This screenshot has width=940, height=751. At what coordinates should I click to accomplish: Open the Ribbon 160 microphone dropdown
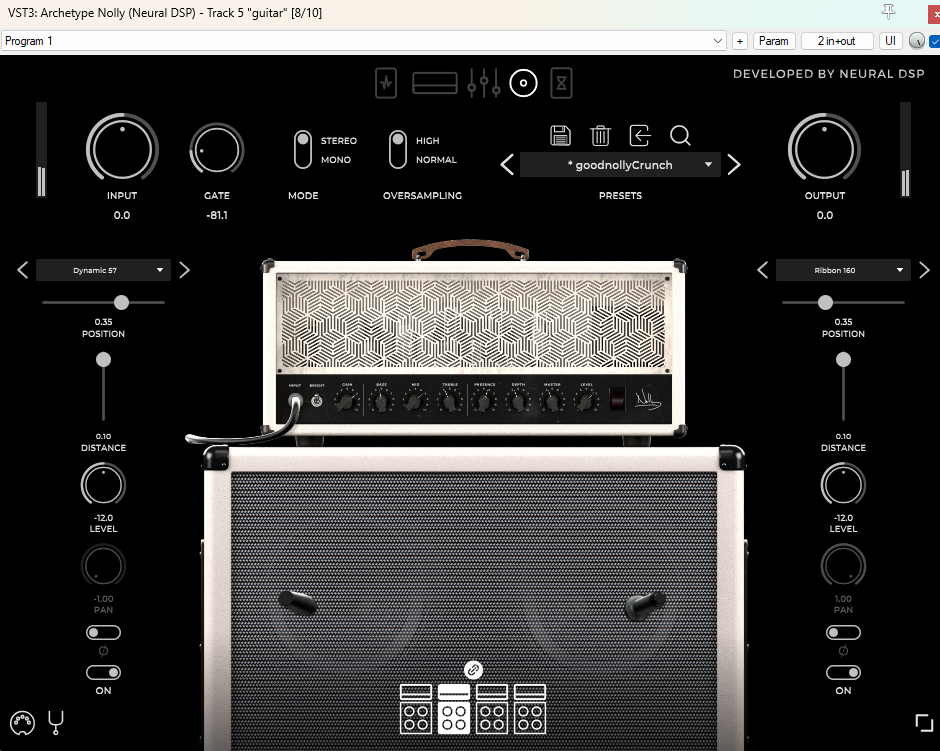(843, 270)
